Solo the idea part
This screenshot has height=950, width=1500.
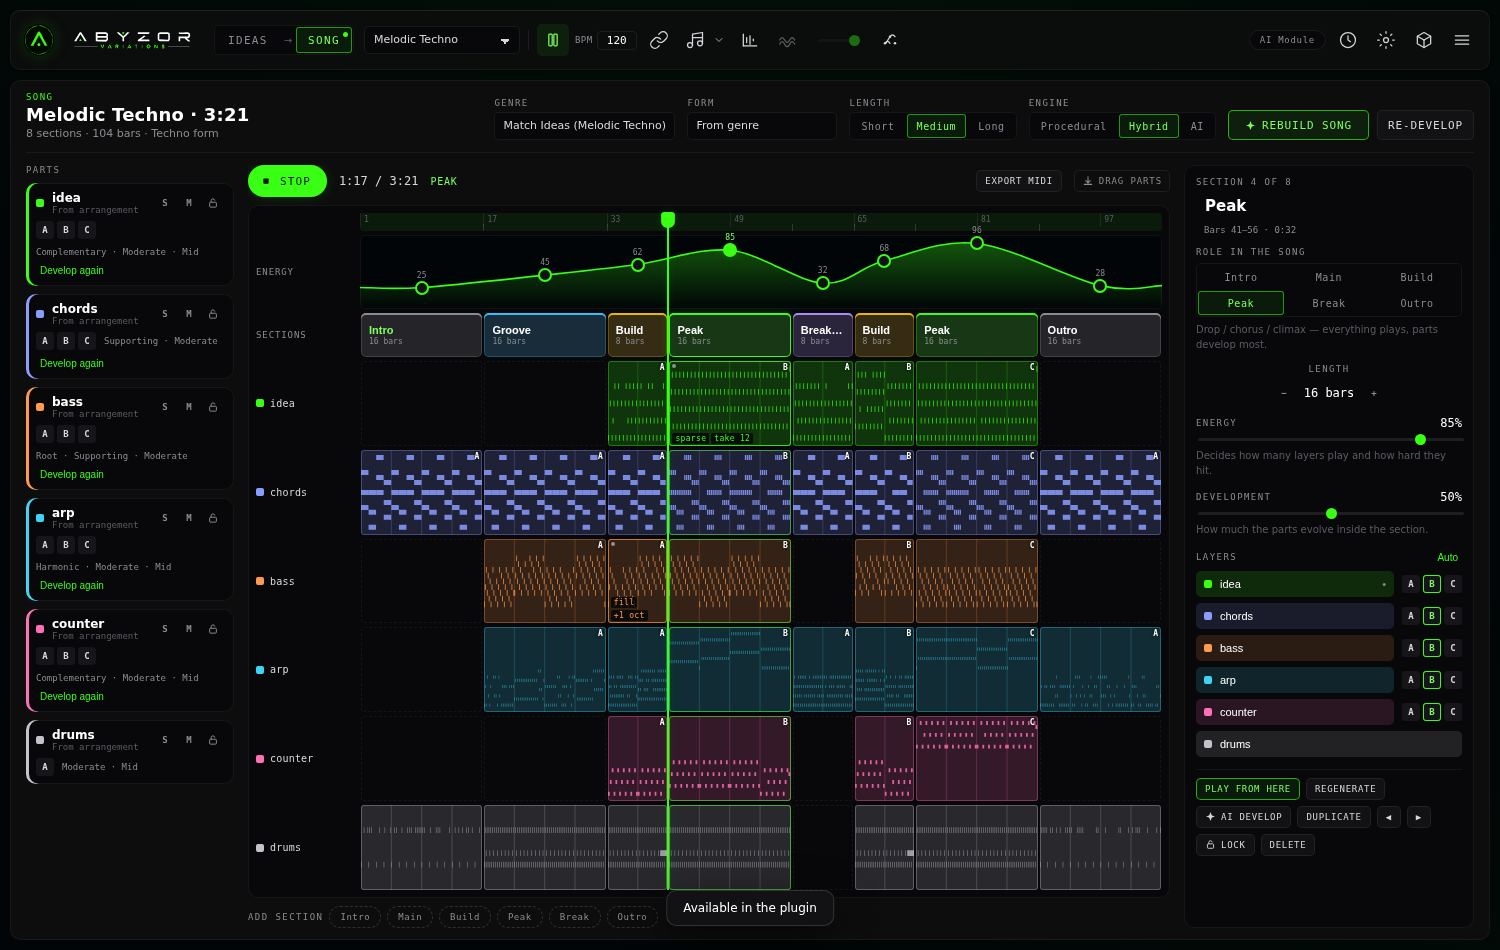165,203
